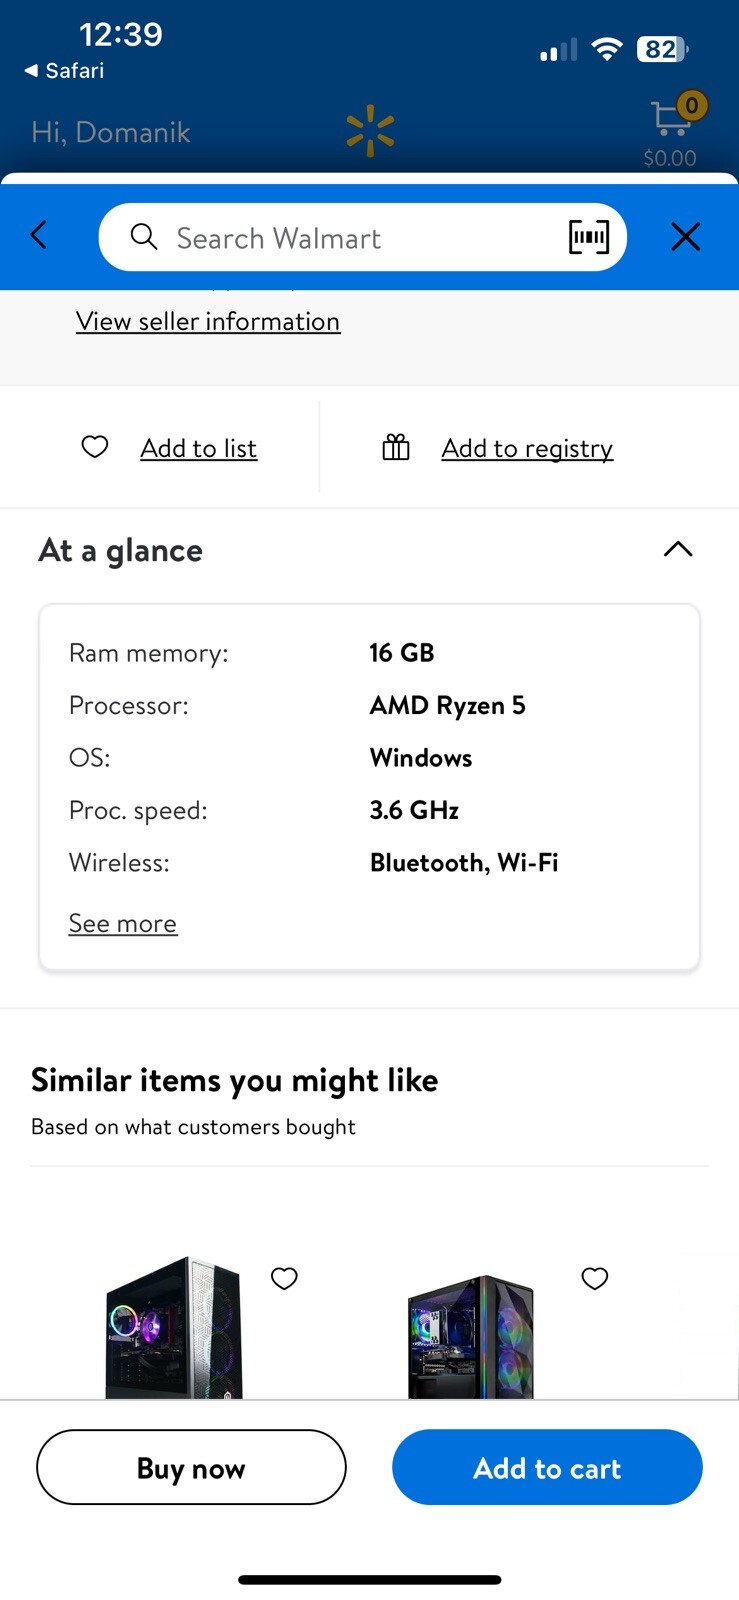Tap the back arrow beside search bar
The height and width of the screenshot is (1600, 739).
(39, 236)
